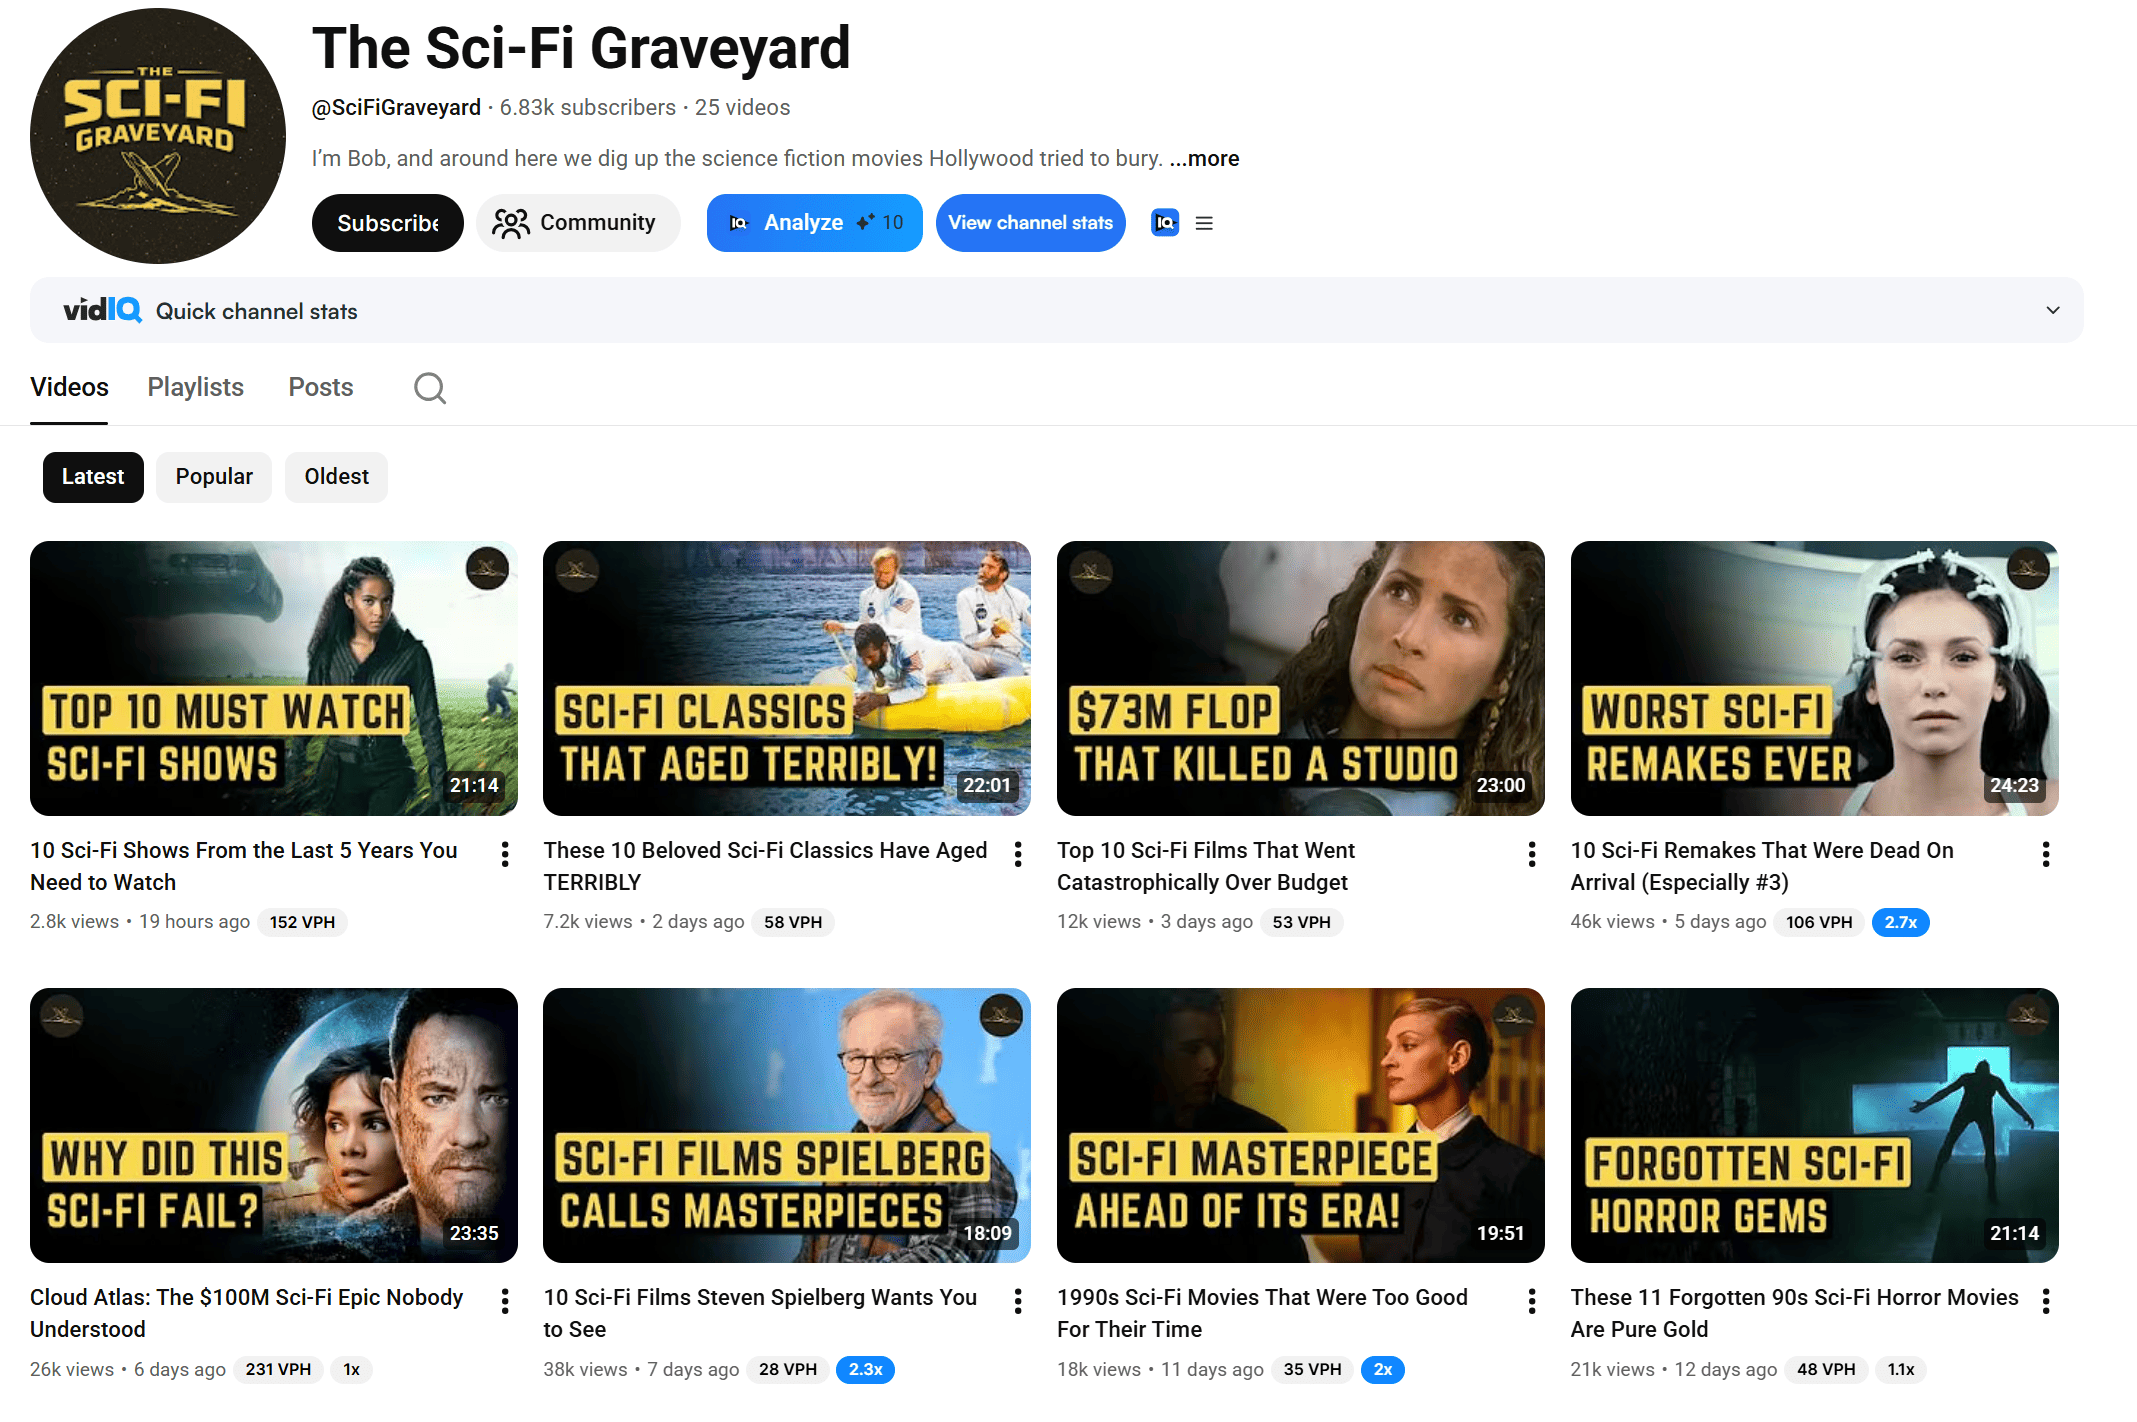Subscribe to The Sci-Fi Graveyard channel
The width and height of the screenshot is (2137, 1422).
(388, 223)
